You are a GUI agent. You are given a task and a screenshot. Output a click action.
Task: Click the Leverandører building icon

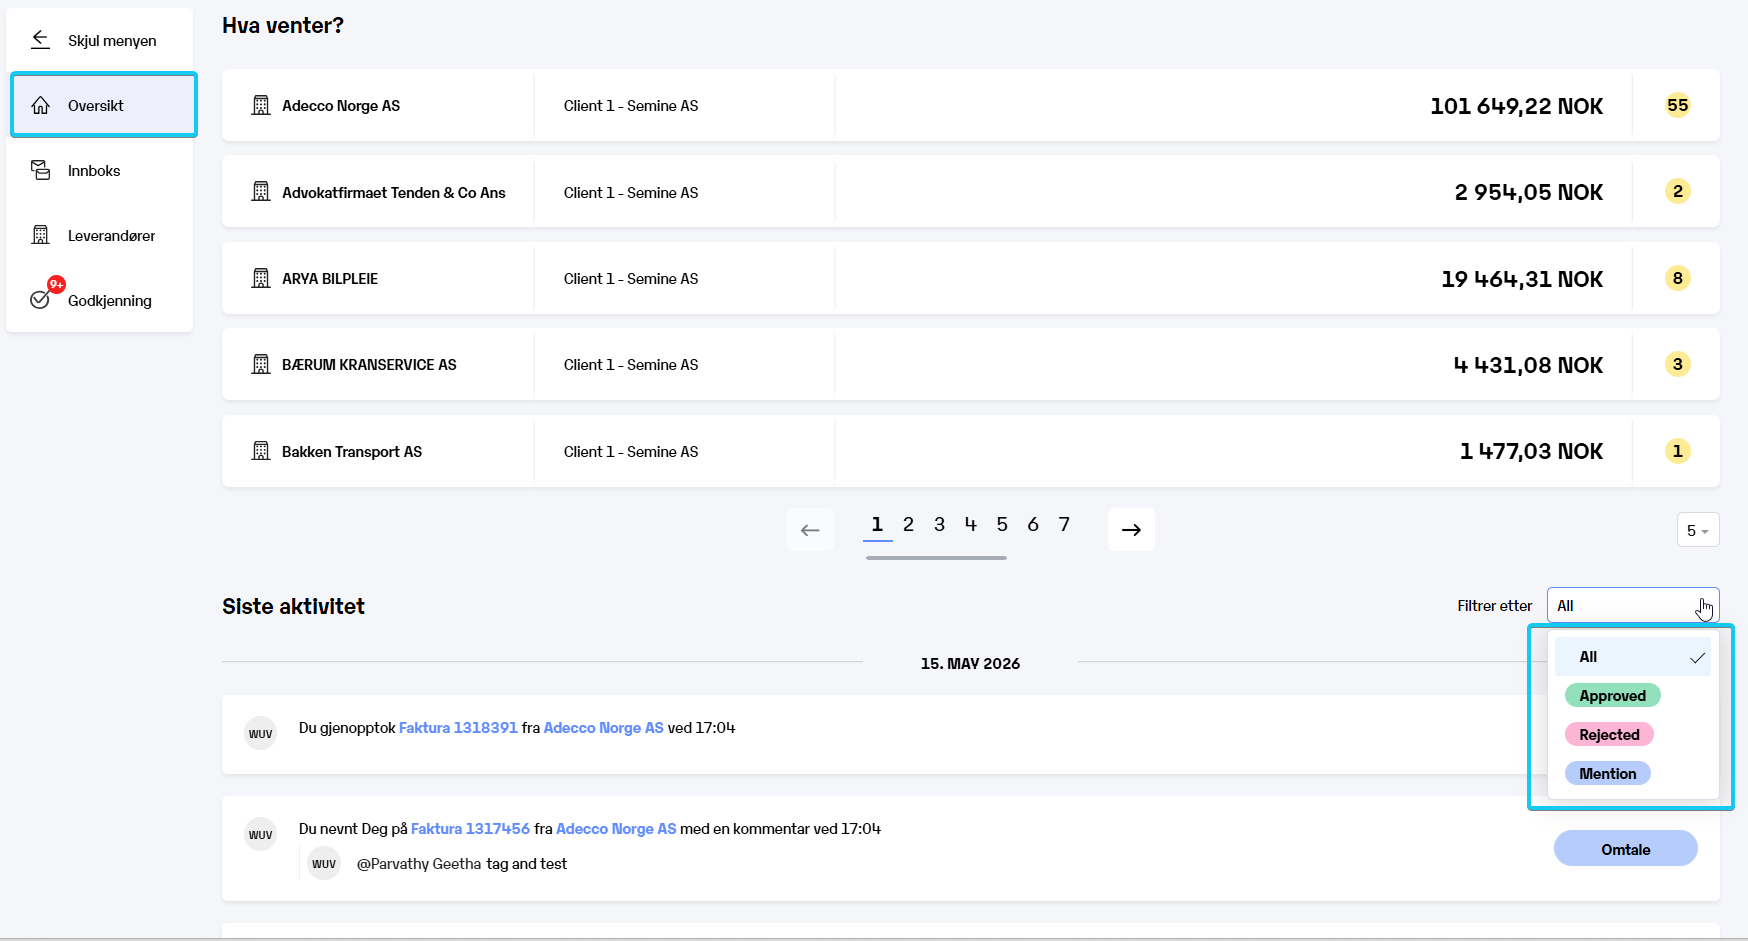(x=40, y=235)
